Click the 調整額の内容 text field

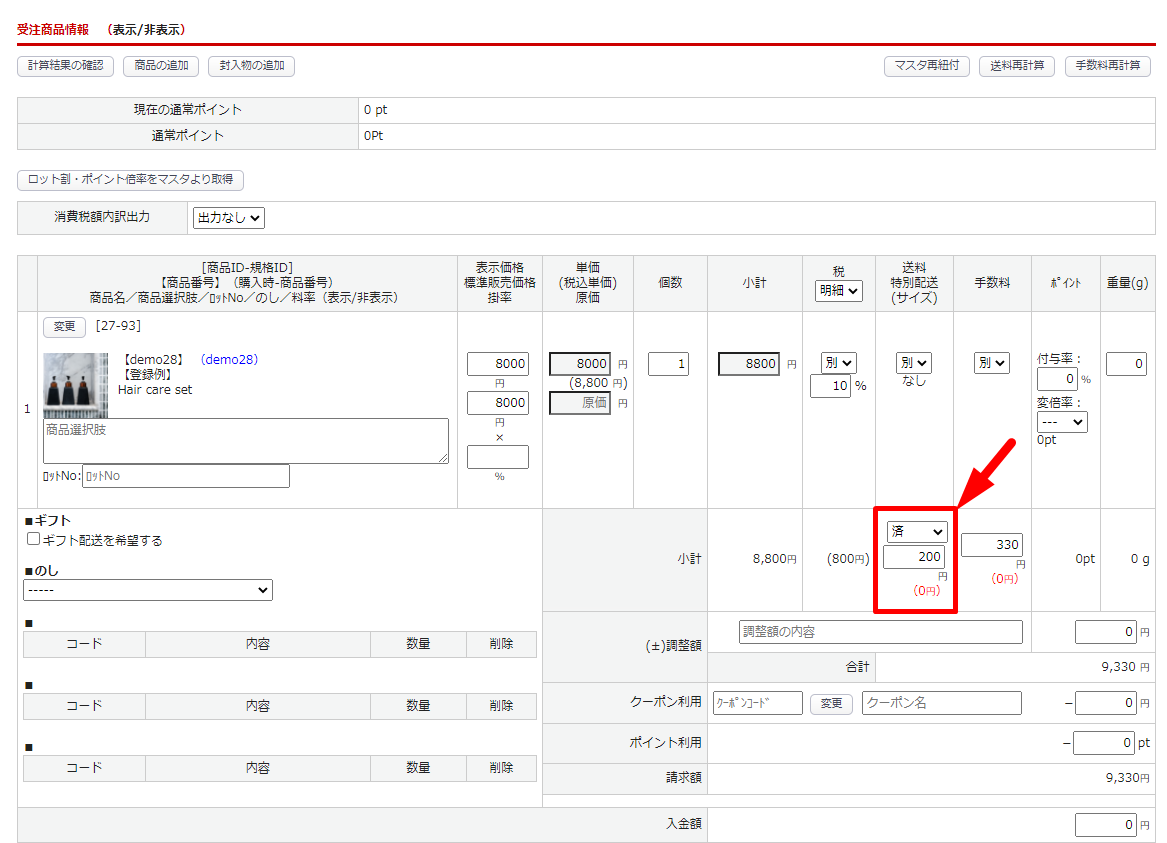coord(881,632)
